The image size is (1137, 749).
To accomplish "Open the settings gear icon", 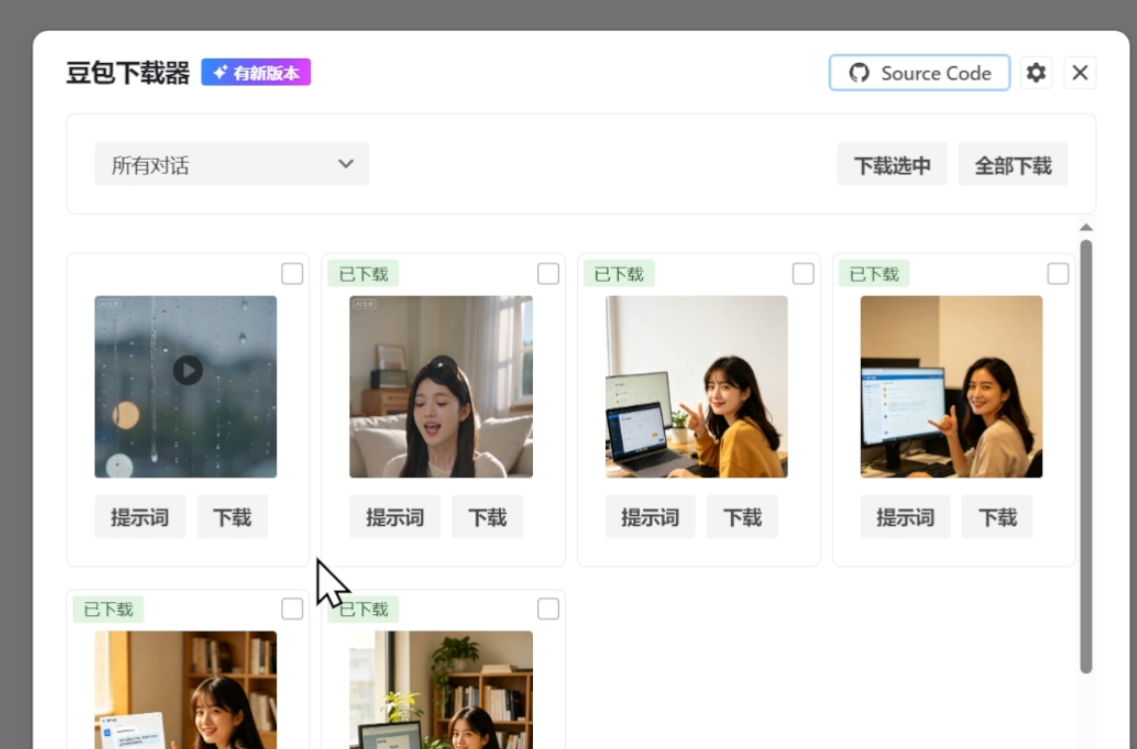I will 1035,73.
